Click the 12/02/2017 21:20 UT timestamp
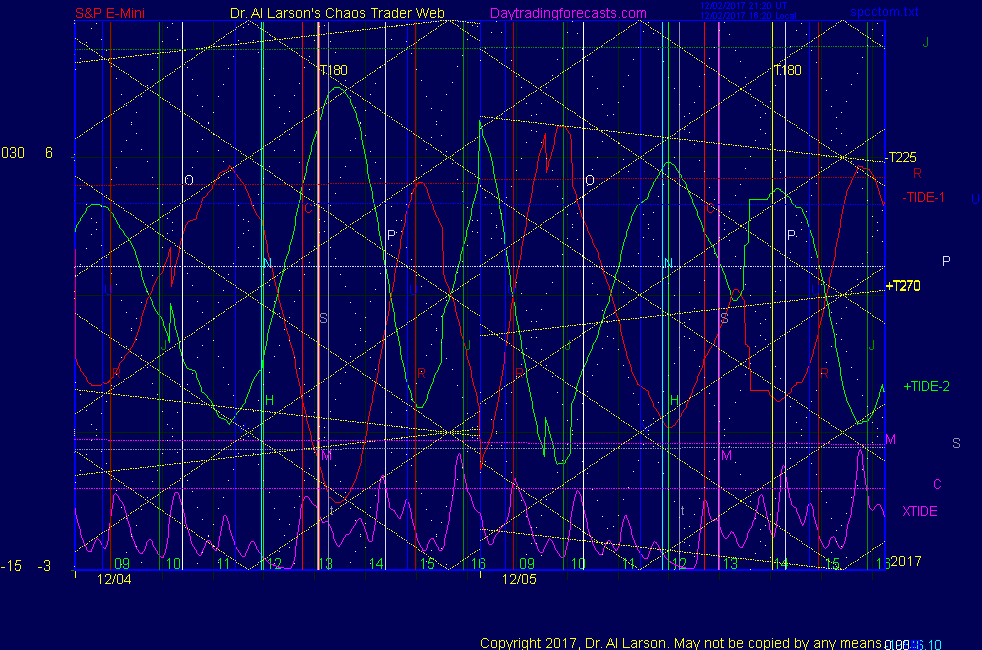Image resolution: width=982 pixels, height=650 pixels. click(x=743, y=6)
